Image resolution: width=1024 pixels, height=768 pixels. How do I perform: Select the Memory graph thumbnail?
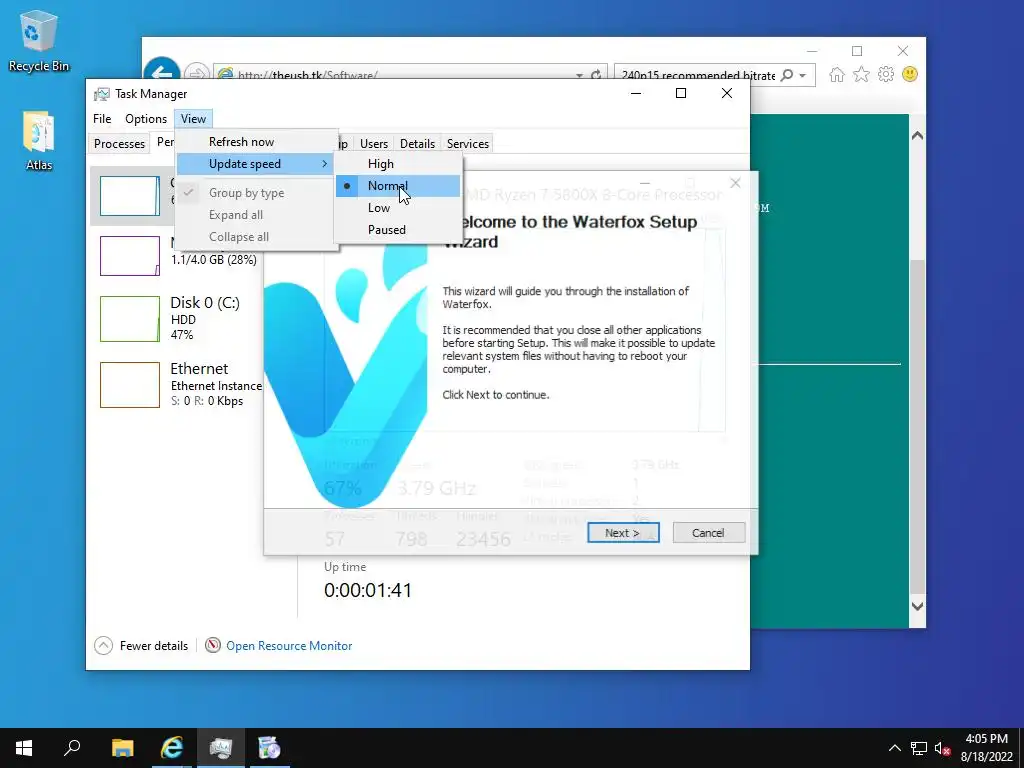click(129, 256)
